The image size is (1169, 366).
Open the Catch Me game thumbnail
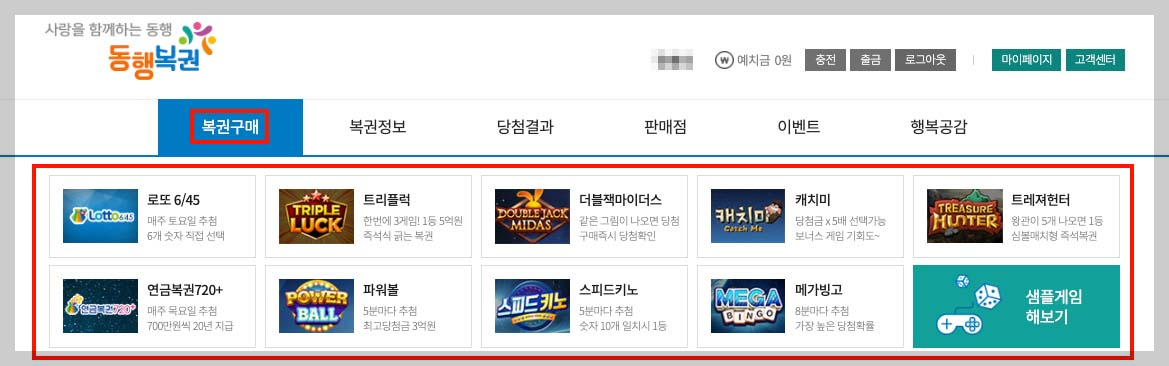click(x=749, y=216)
